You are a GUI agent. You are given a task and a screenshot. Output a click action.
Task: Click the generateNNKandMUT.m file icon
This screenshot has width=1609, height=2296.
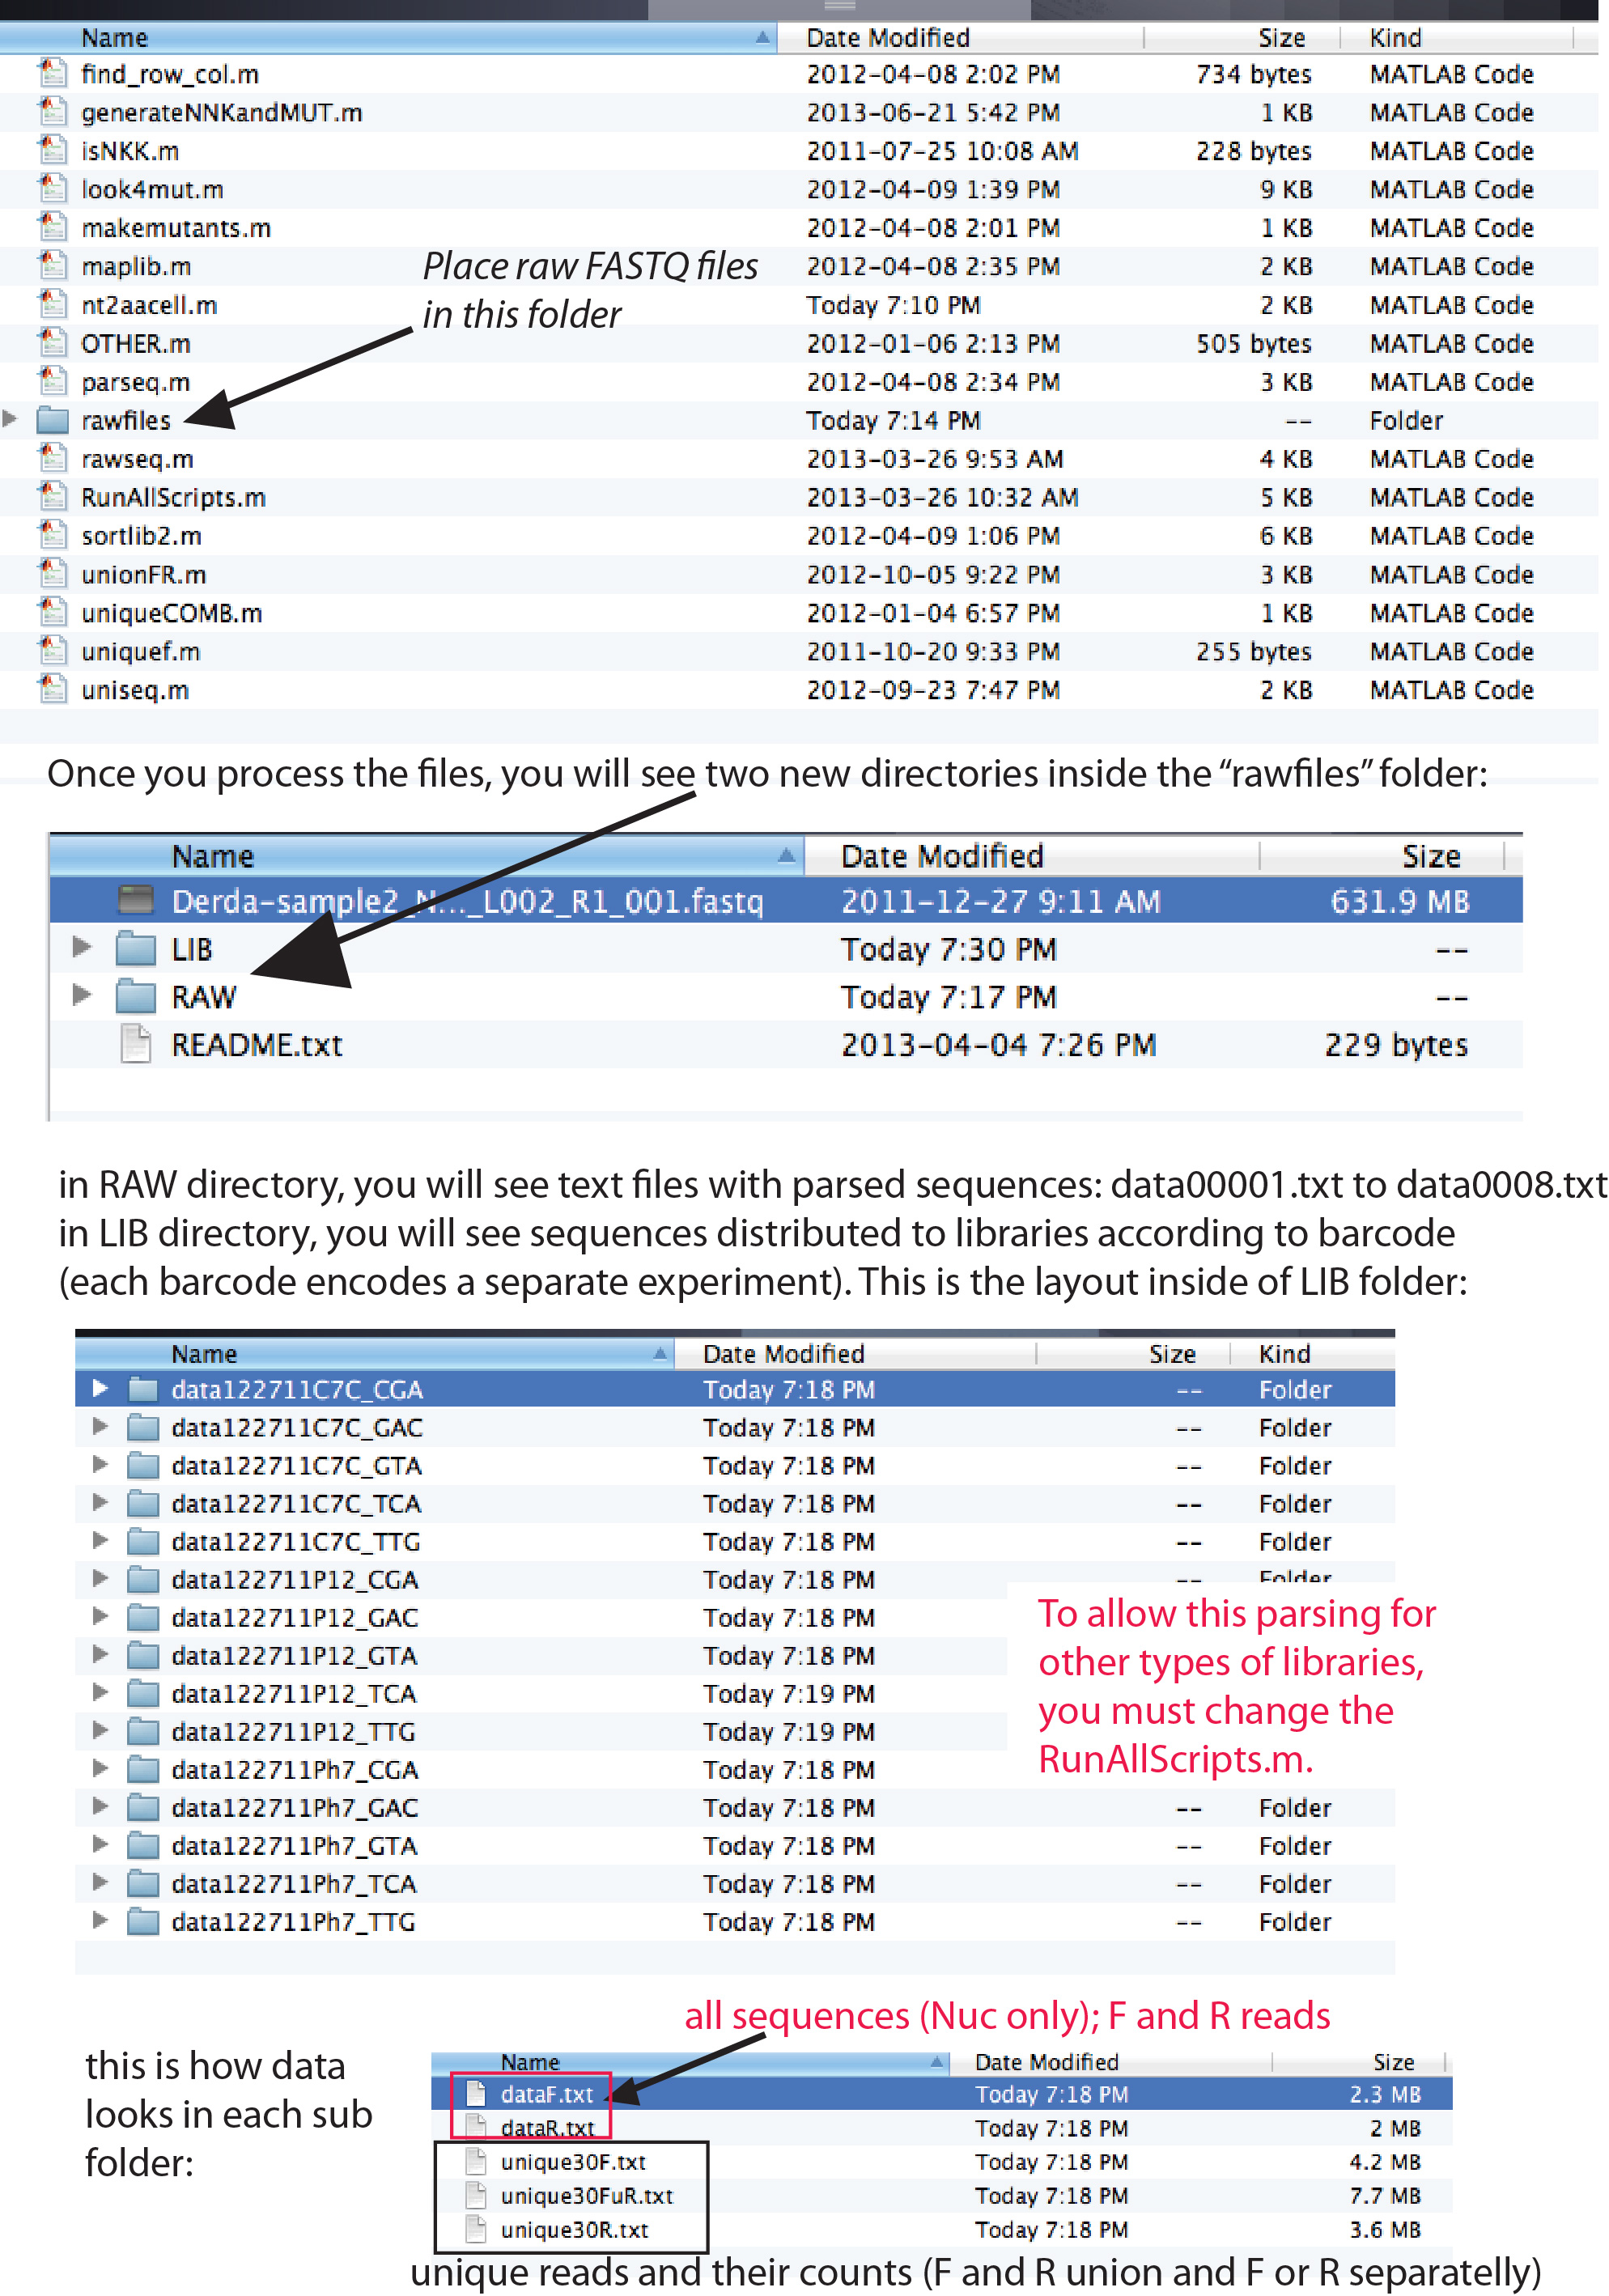(x=52, y=112)
